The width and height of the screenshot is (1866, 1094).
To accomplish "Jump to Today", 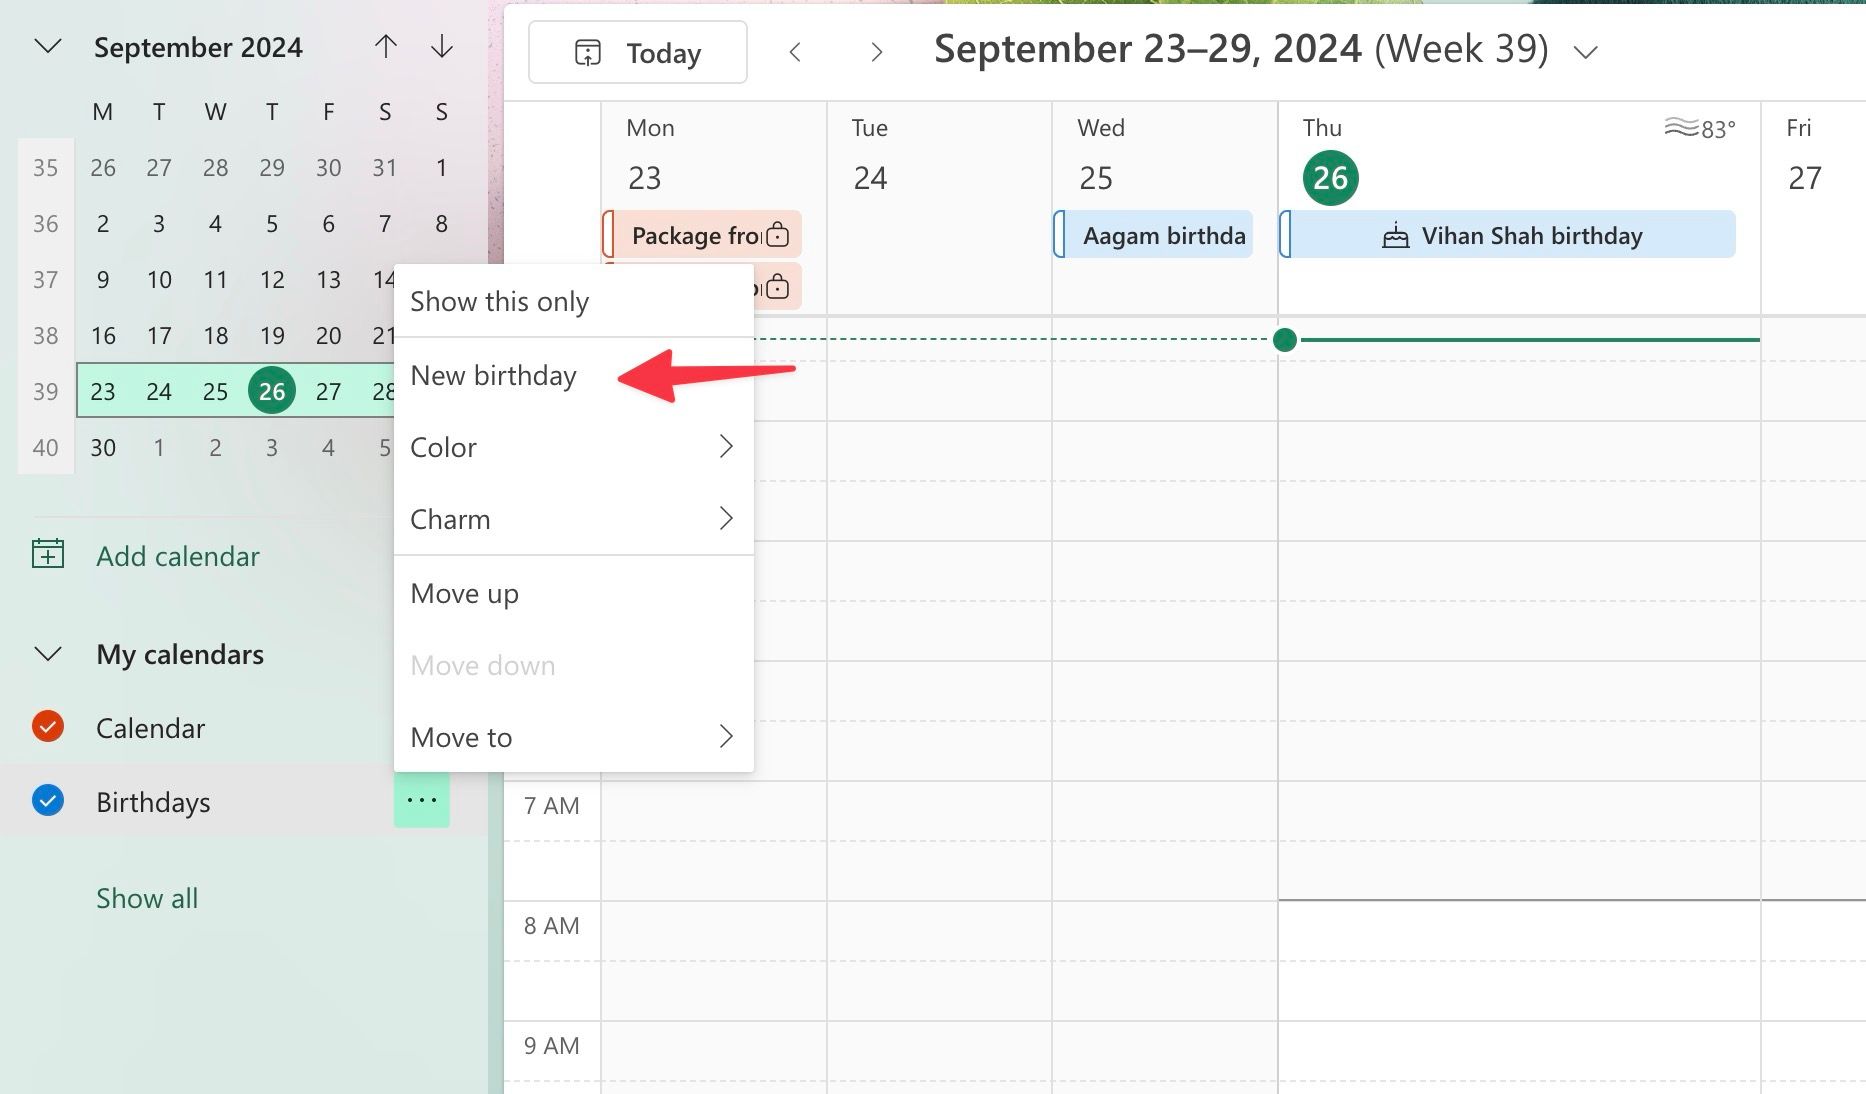I will 638,52.
